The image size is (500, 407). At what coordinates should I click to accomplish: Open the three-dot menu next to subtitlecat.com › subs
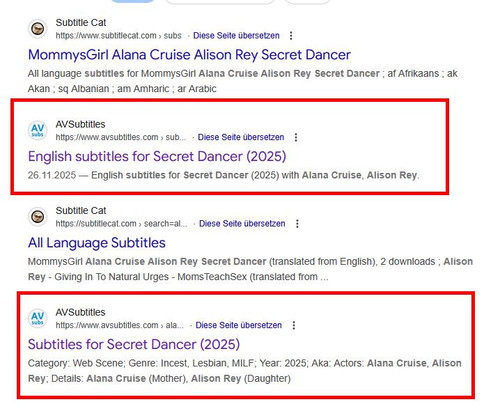click(x=291, y=36)
